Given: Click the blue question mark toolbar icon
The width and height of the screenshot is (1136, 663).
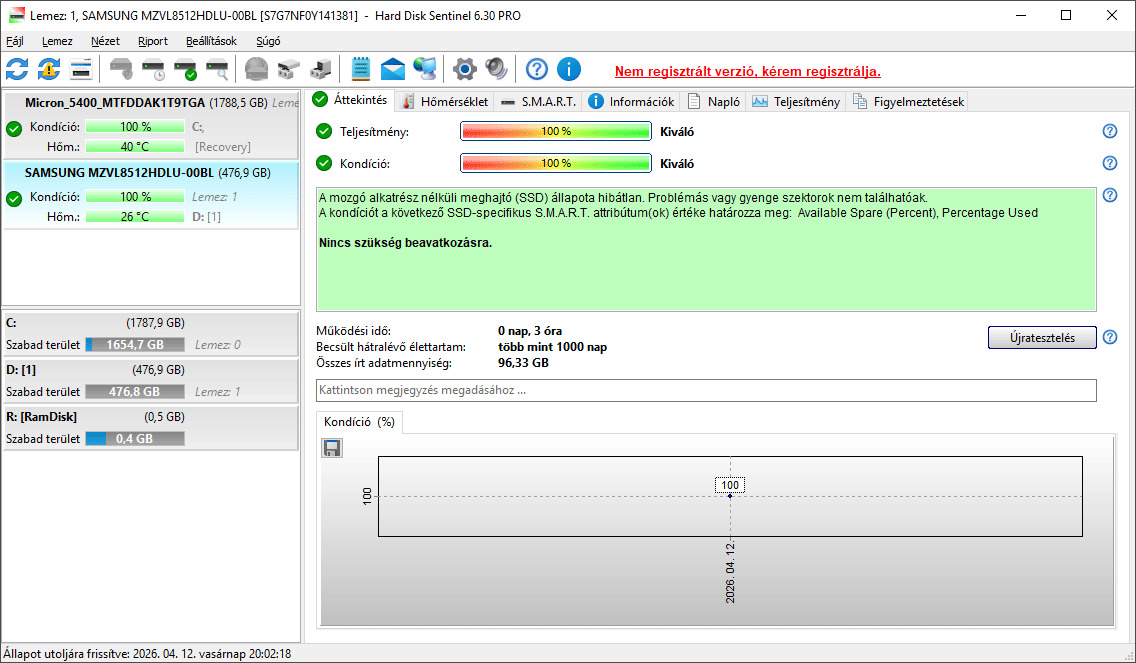Looking at the screenshot, I should pyautogui.click(x=537, y=70).
